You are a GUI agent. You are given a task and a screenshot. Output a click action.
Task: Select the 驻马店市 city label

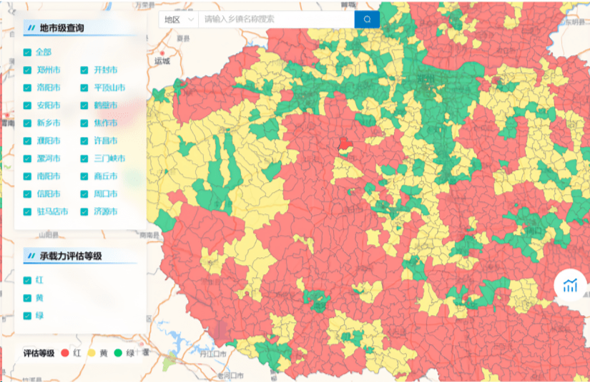(52, 212)
